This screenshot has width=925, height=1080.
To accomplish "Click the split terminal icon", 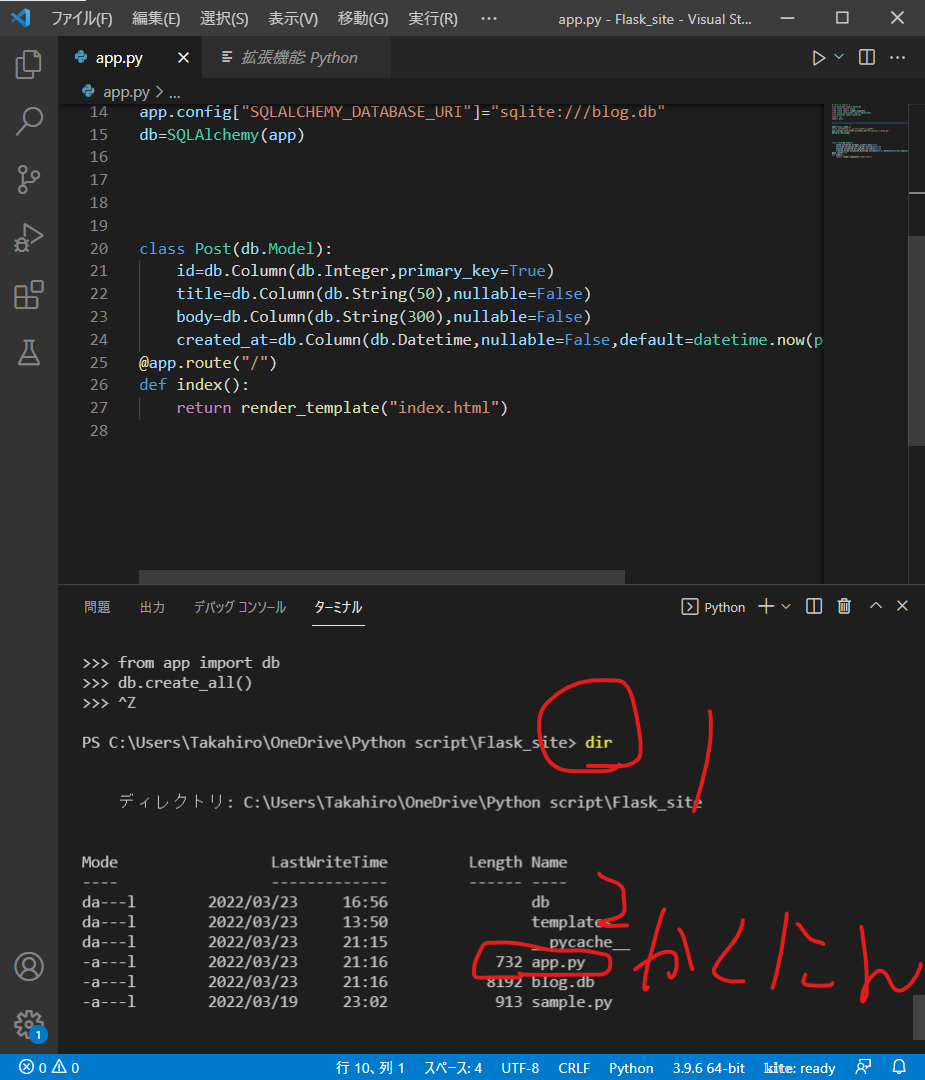I will point(812,606).
